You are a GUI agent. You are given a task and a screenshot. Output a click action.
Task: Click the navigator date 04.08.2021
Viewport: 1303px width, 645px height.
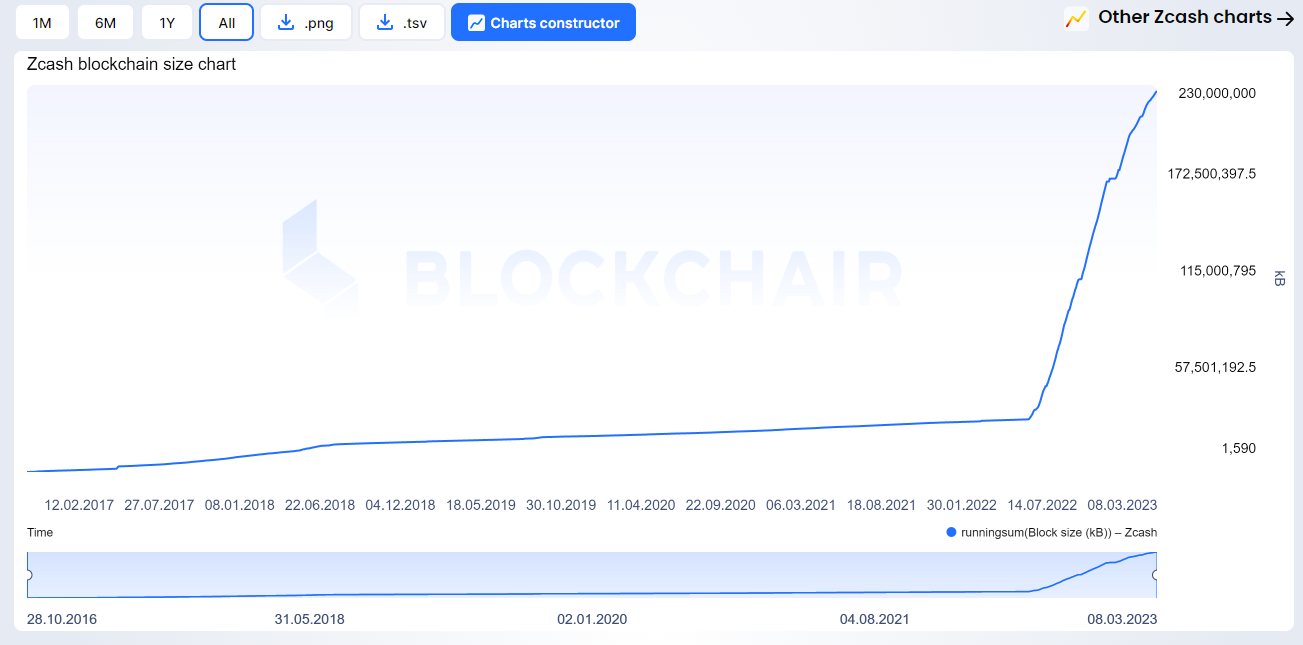pos(875,619)
